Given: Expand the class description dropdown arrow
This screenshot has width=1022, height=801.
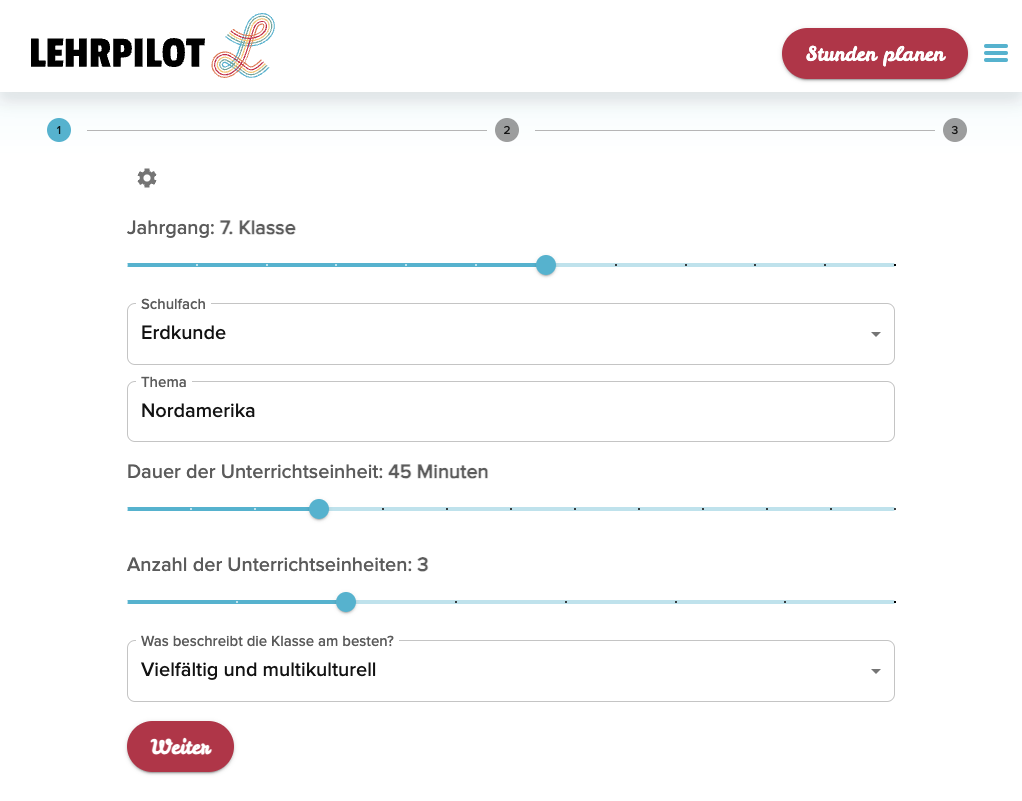Looking at the screenshot, I should point(875,671).
